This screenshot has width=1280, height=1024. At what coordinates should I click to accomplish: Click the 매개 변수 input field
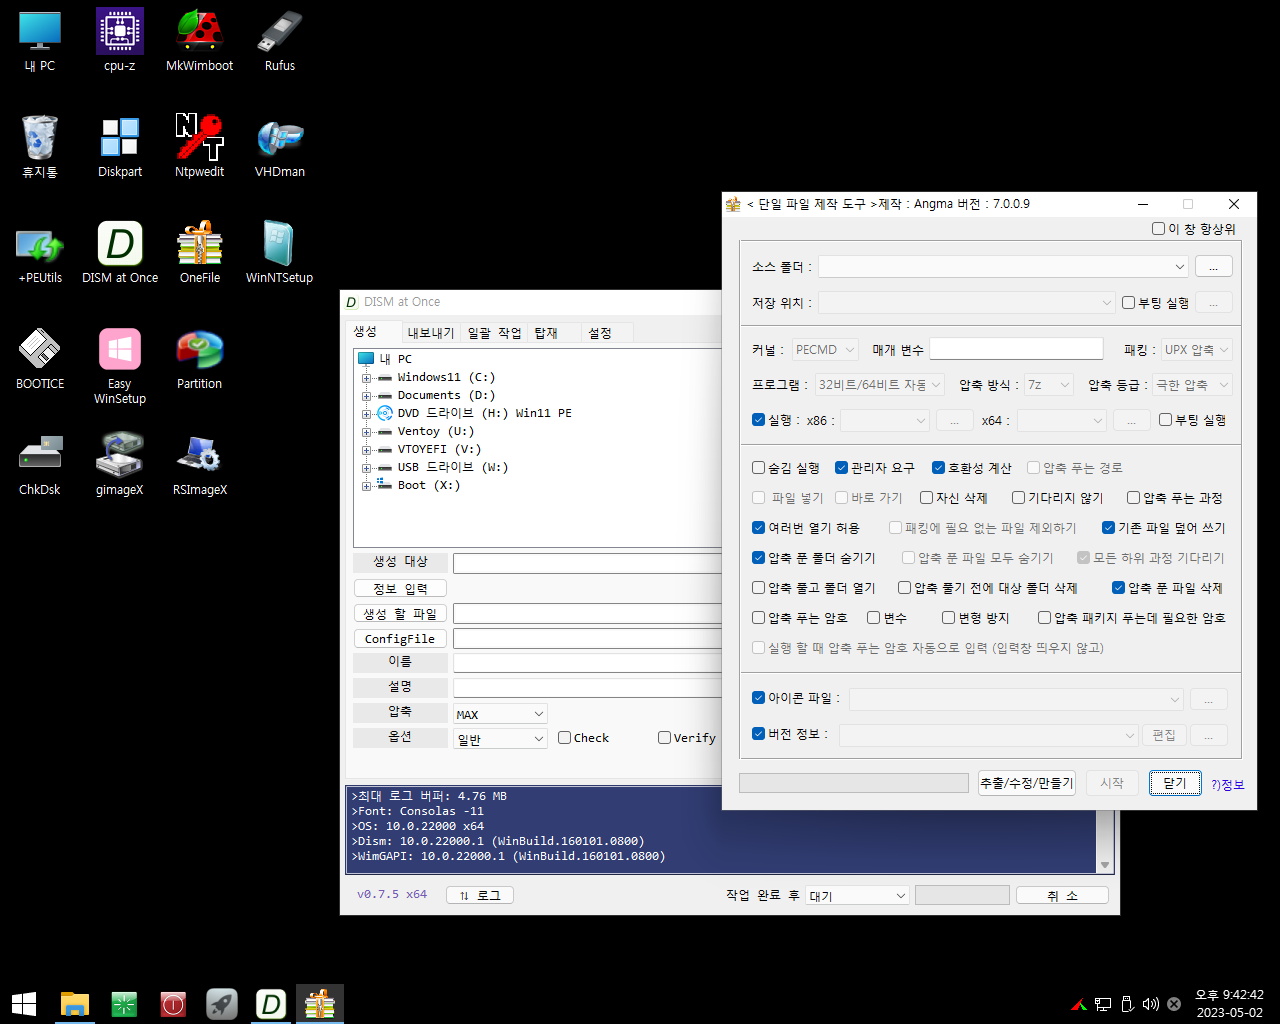click(x=1016, y=349)
